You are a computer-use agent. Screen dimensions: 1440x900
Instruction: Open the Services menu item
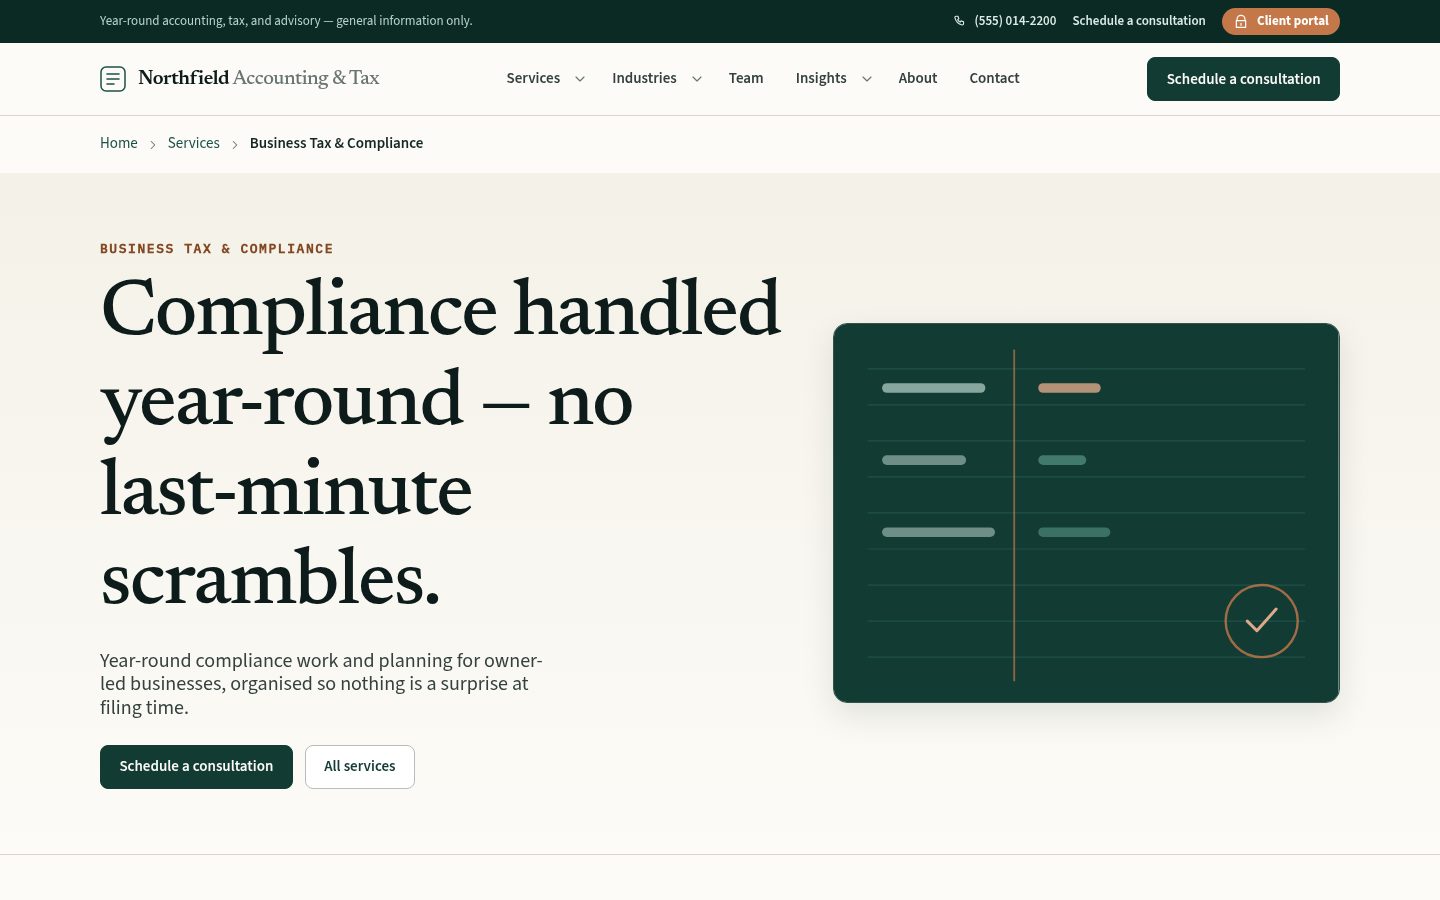[533, 78]
